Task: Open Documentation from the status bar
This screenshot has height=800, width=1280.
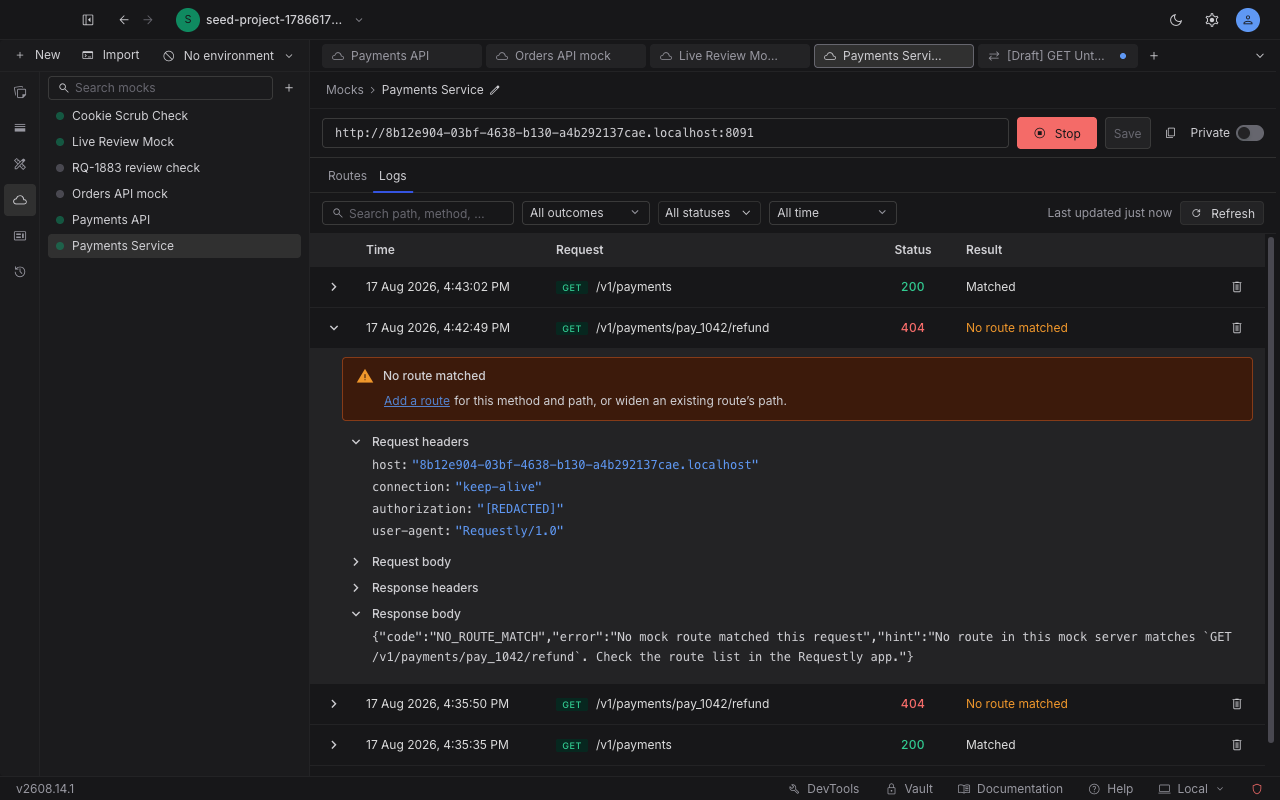Action: point(1009,789)
